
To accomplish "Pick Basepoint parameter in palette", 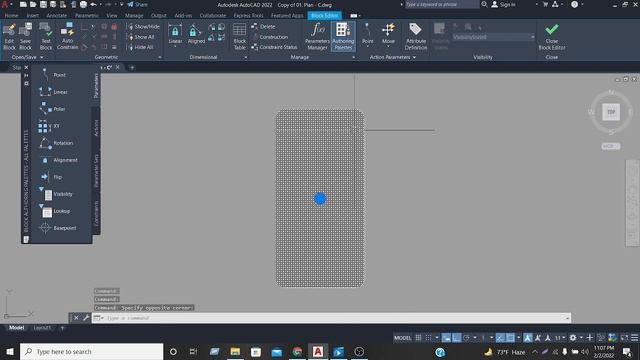I will coord(57,228).
